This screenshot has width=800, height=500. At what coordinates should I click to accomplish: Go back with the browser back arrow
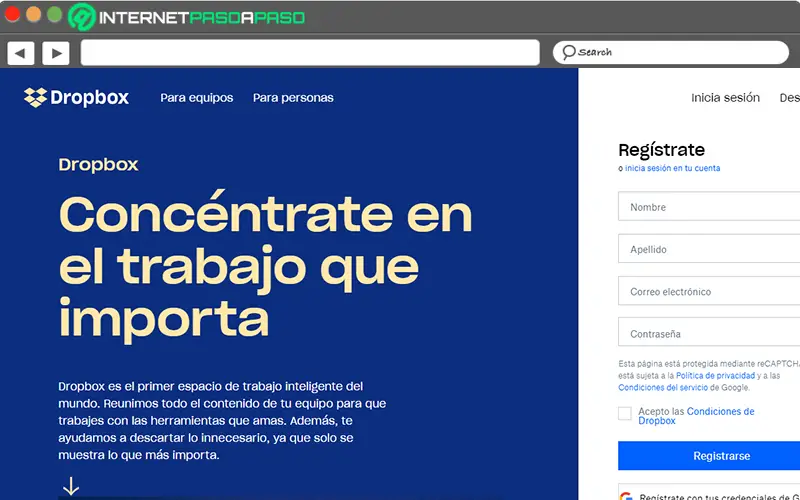click(x=20, y=53)
